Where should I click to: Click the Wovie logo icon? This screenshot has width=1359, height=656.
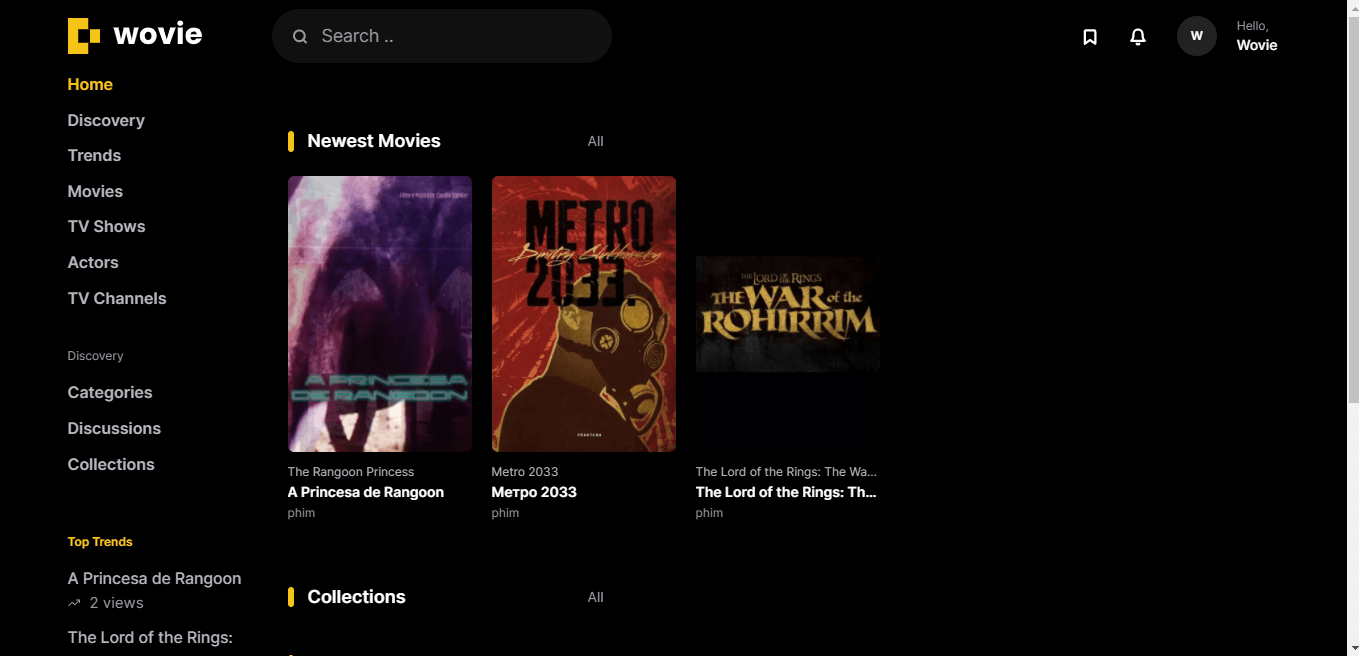point(84,36)
